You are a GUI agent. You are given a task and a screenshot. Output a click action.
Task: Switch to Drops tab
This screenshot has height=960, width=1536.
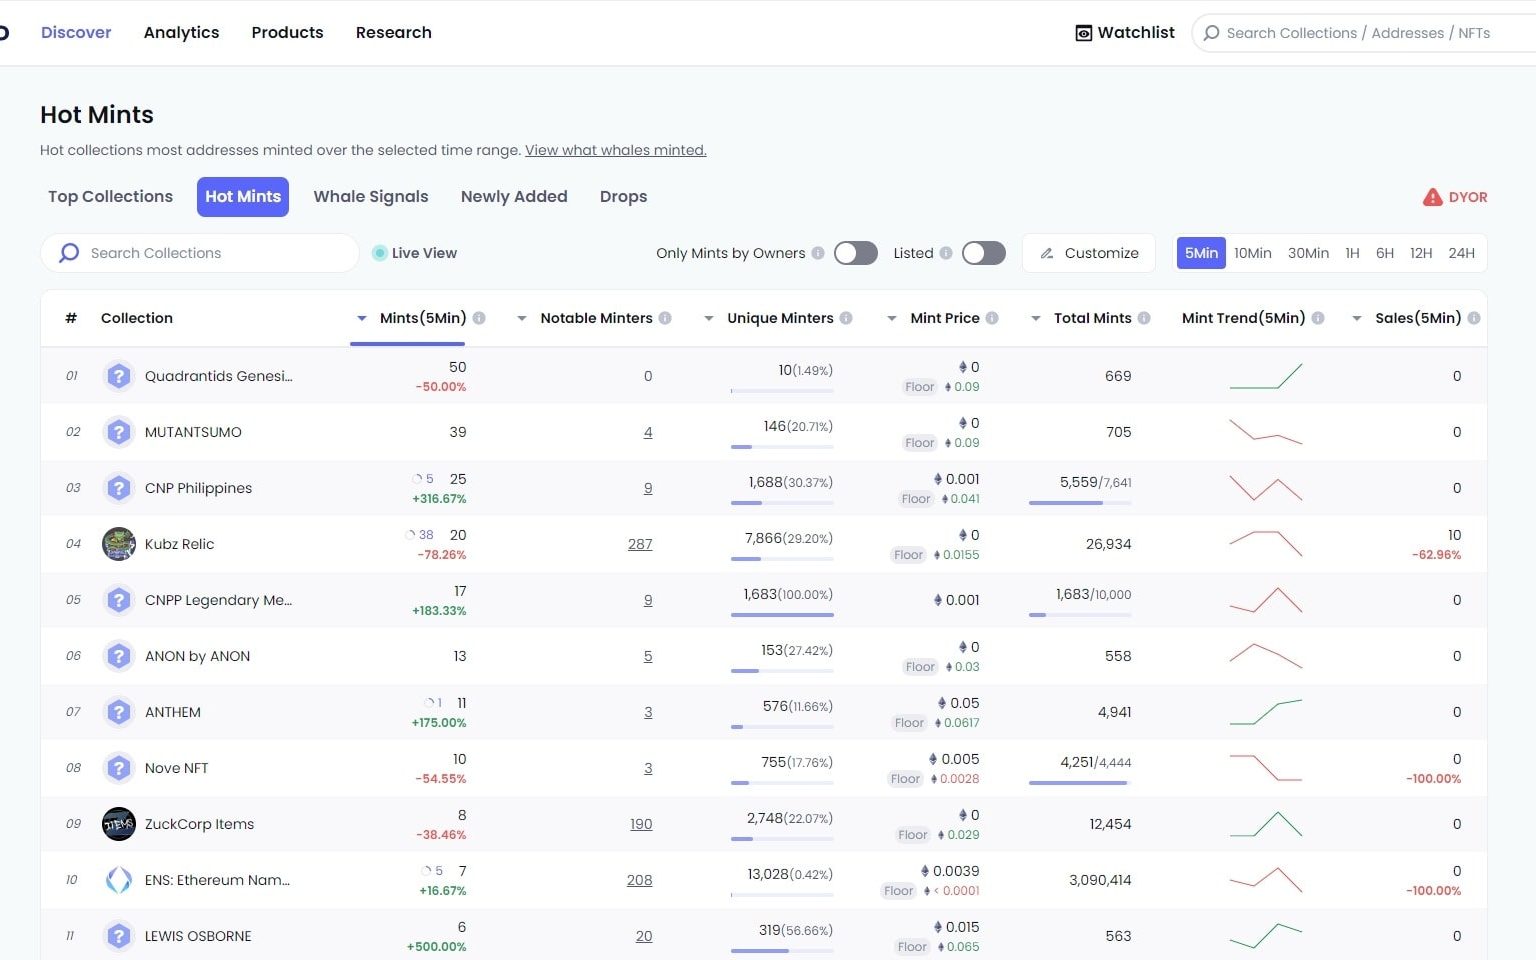tap(623, 197)
